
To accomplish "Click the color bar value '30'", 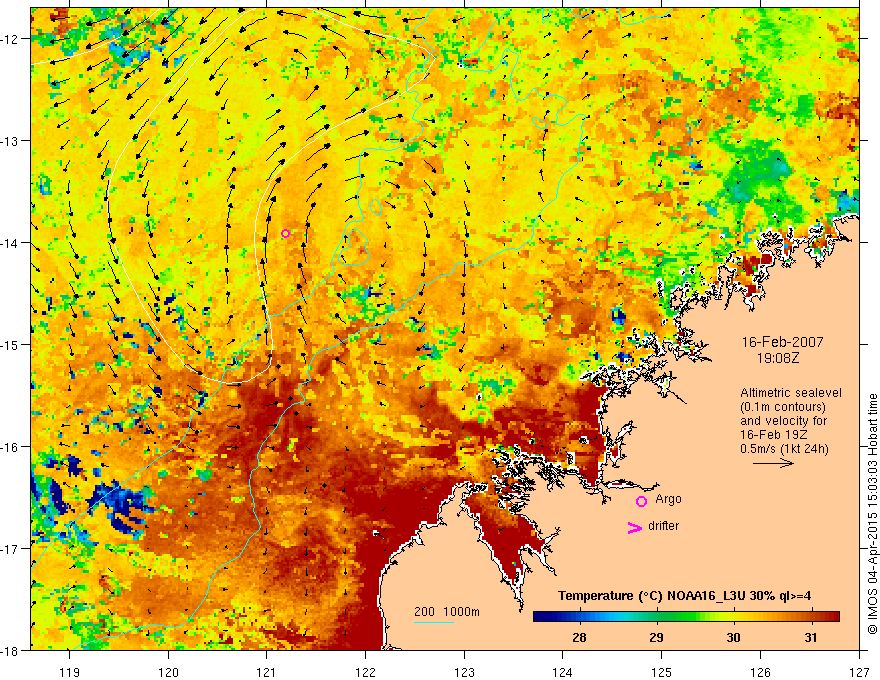I will pyautogui.click(x=734, y=637).
